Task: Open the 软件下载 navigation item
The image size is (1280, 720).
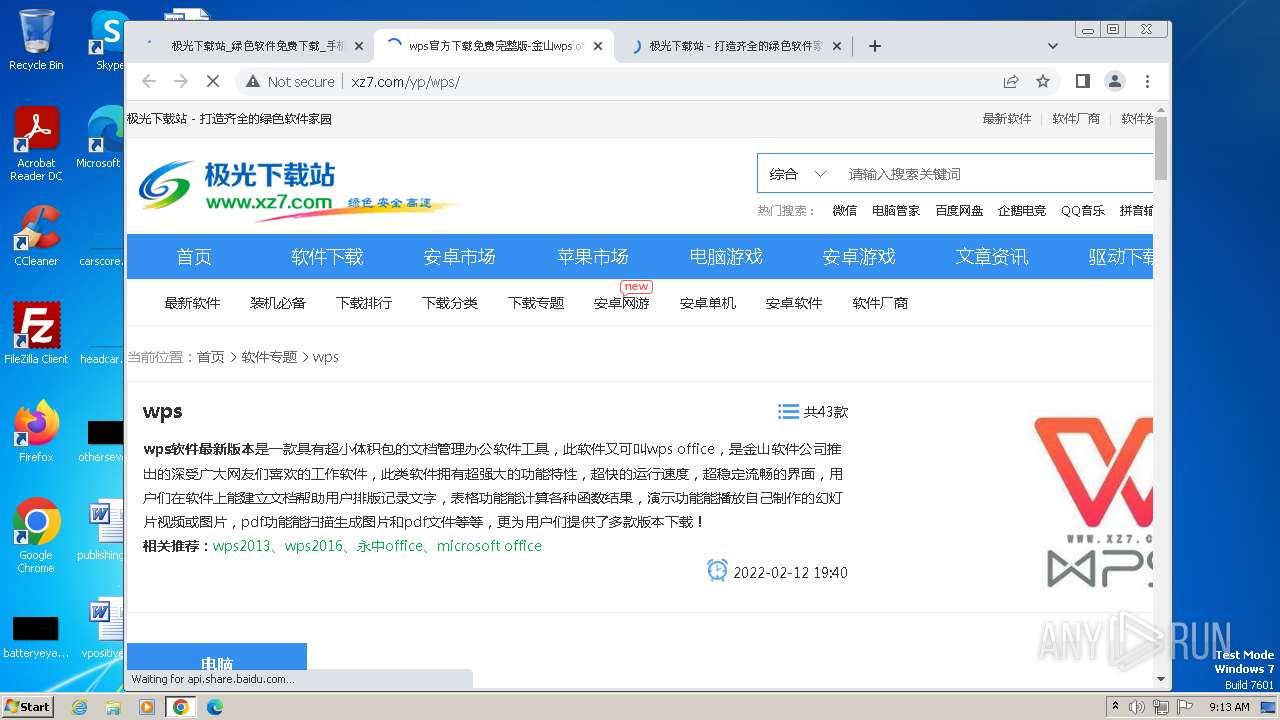Action: tap(327, 257)
